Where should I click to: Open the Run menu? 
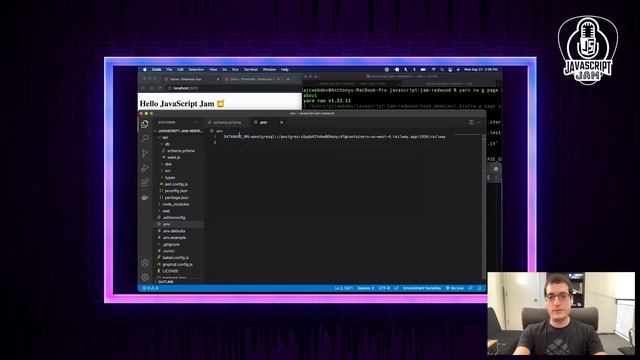(235, 70)
